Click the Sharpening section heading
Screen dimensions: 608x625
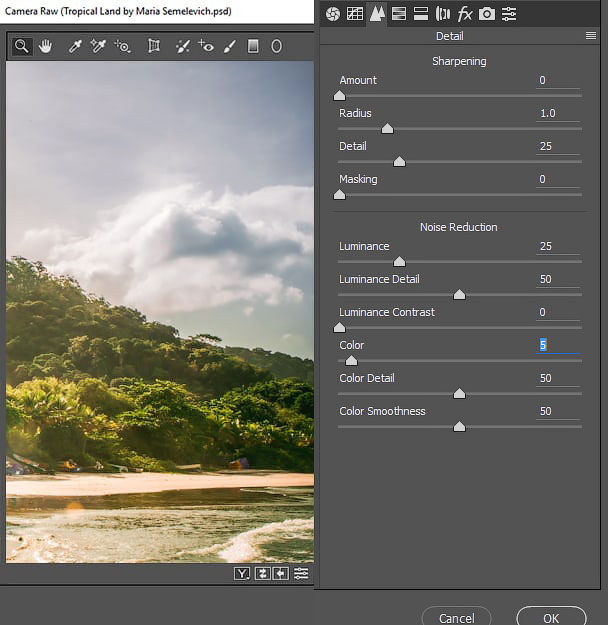point(459,61)
